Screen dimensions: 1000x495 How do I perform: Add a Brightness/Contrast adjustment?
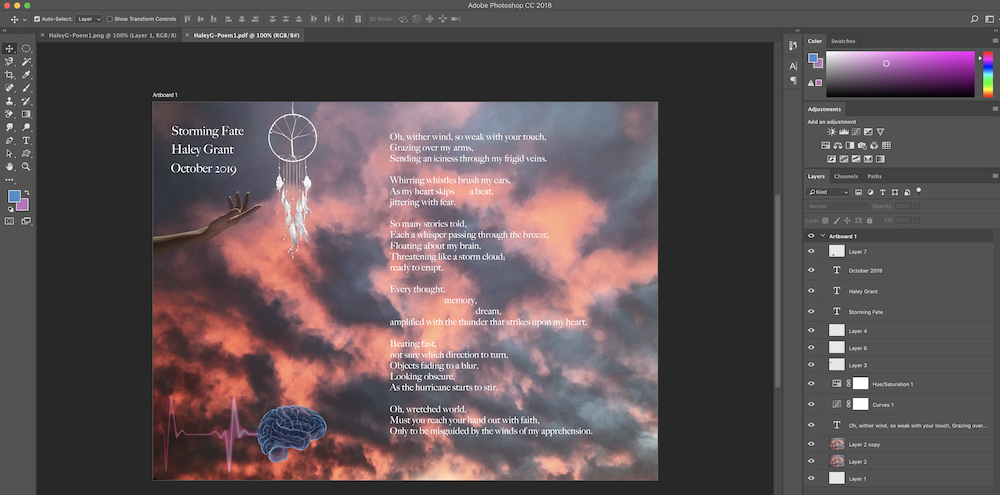coord(832,132)
